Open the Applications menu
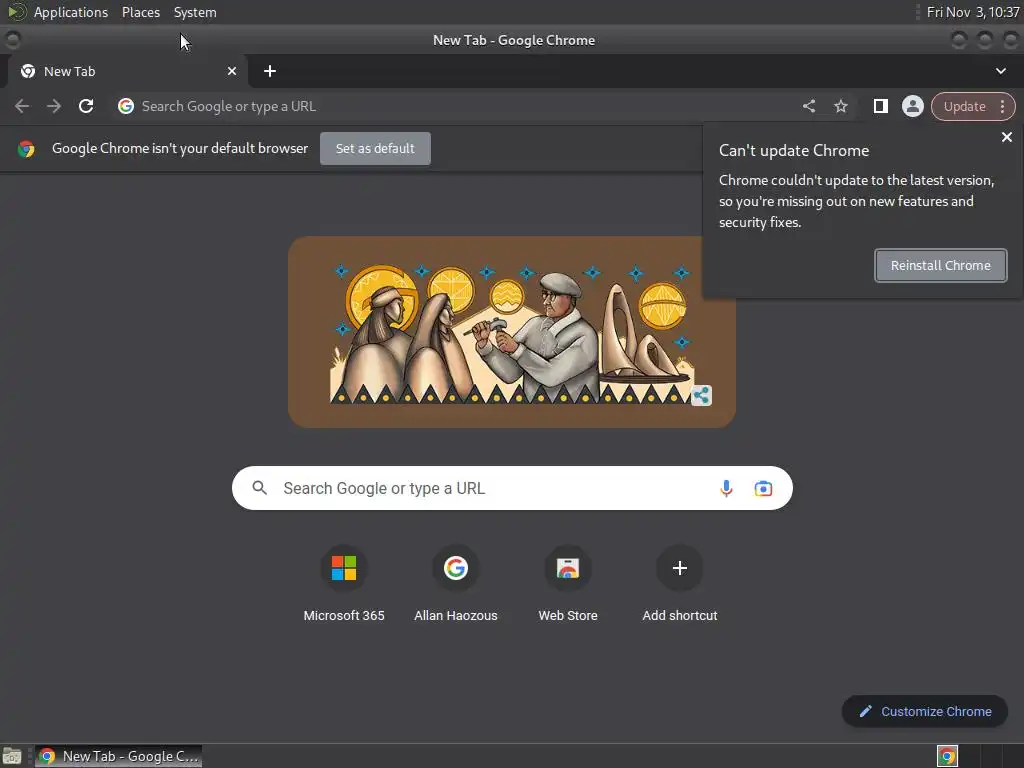Viewport: 1024px width, 768px height. (x=71, y=12)
